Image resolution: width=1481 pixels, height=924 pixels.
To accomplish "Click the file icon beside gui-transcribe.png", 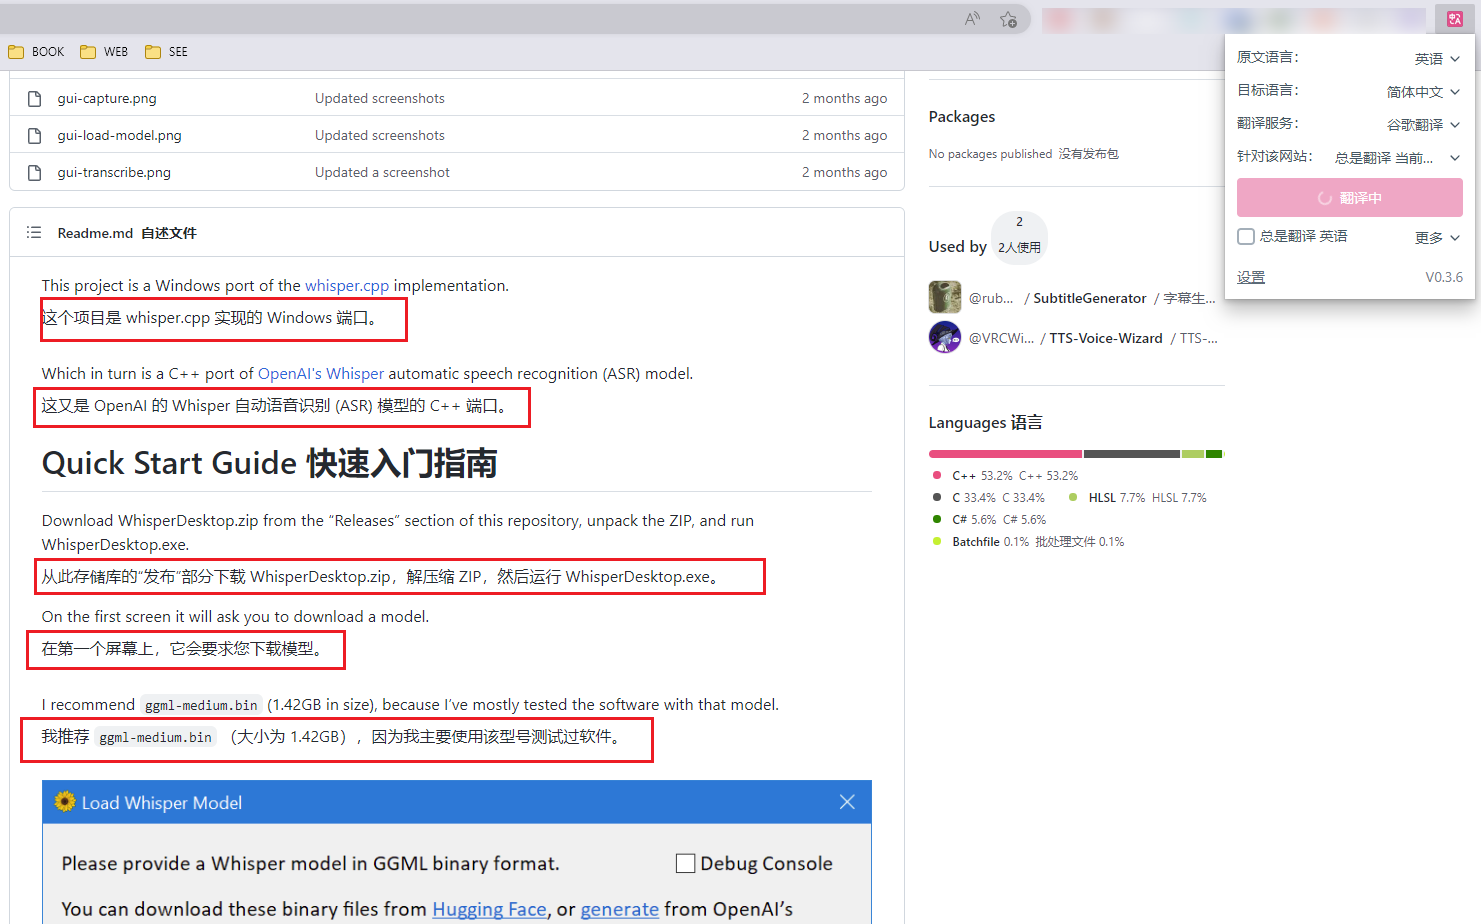I will [35, 172].
